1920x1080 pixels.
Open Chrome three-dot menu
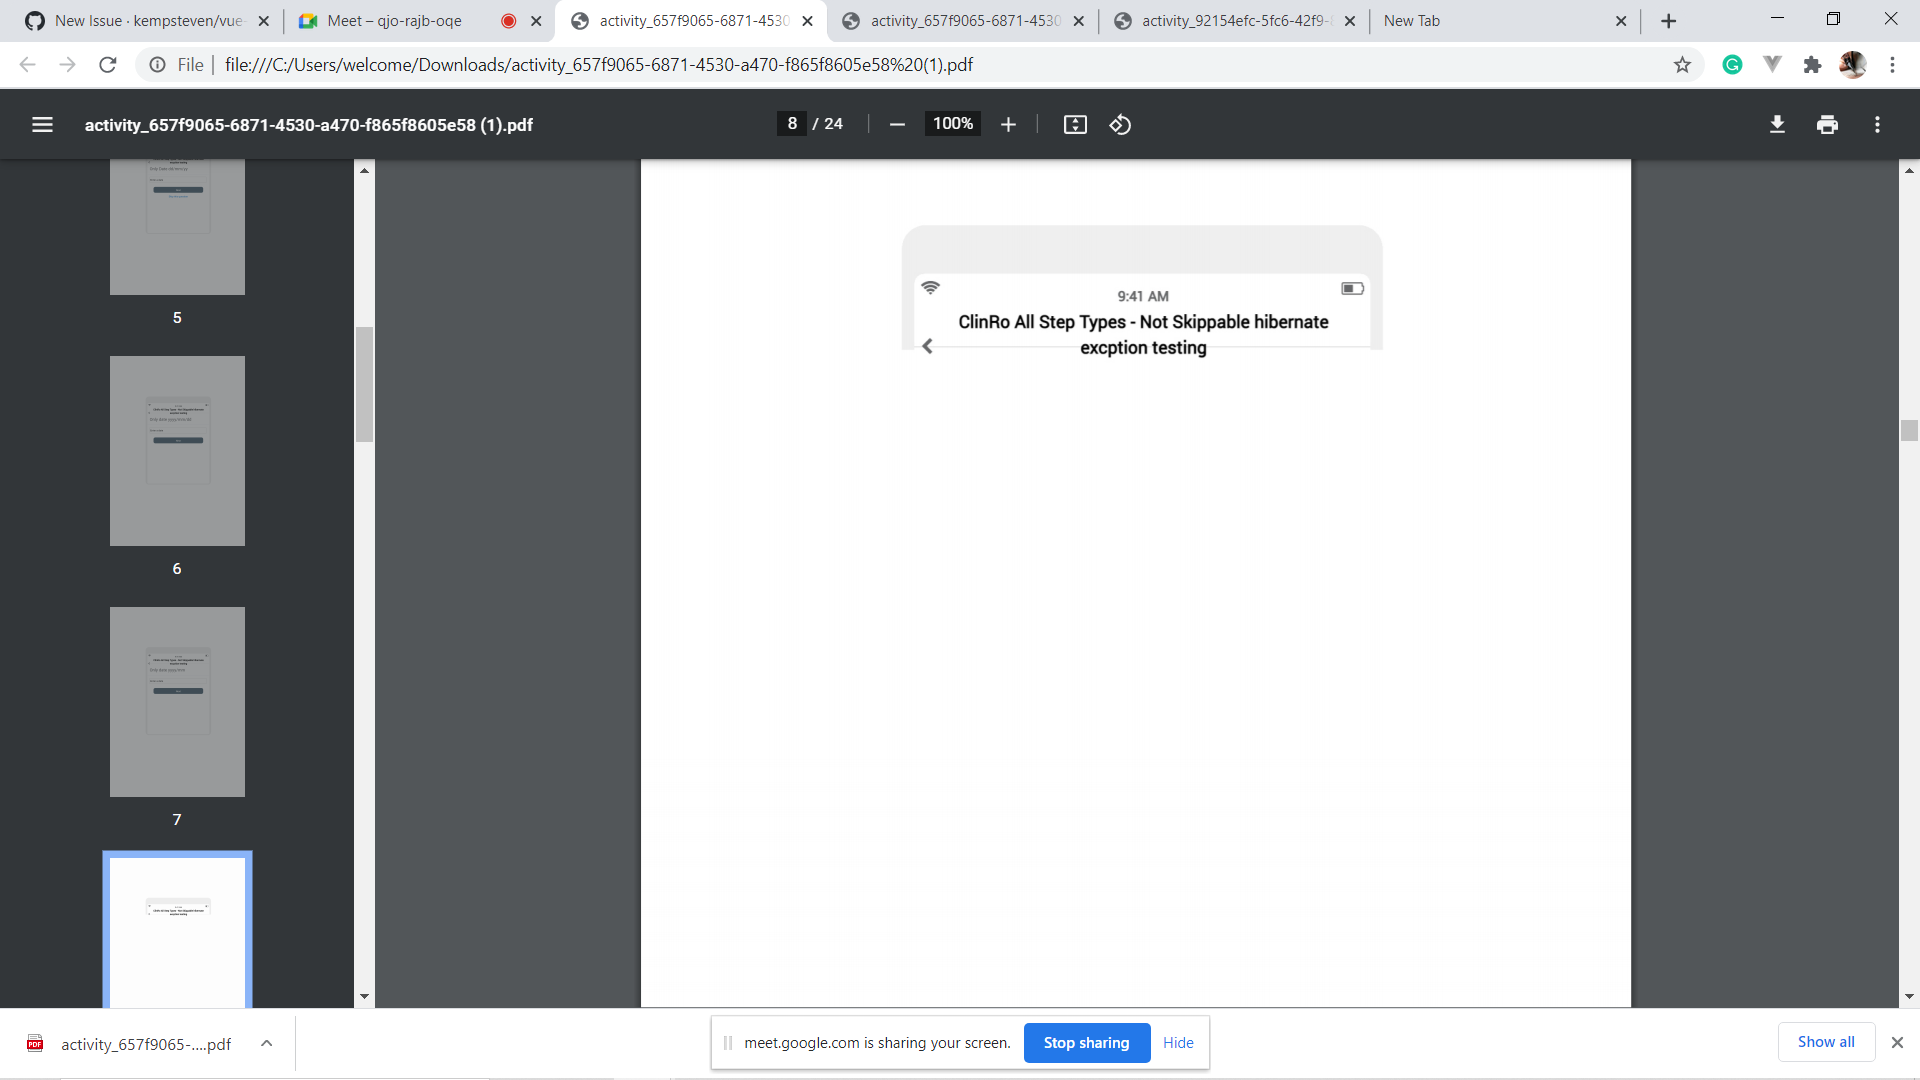click(x=1892, y=65)
